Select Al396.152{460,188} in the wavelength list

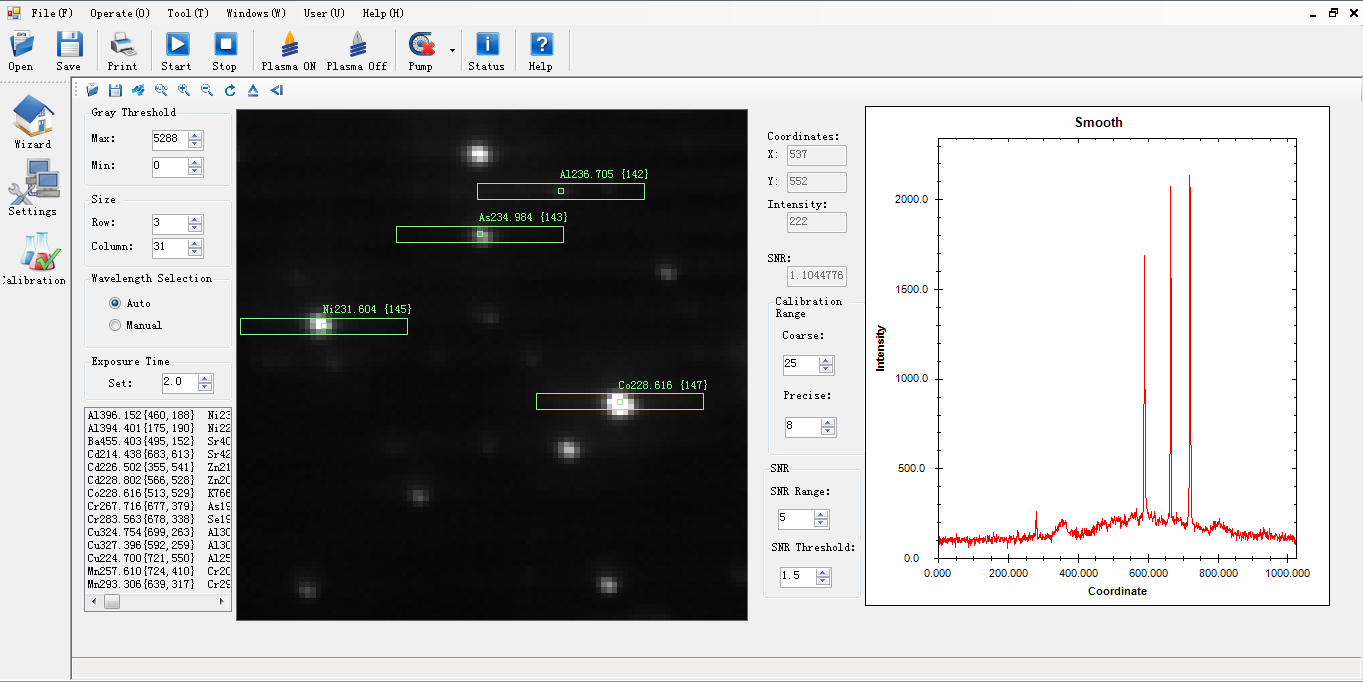tap(141, 415)
